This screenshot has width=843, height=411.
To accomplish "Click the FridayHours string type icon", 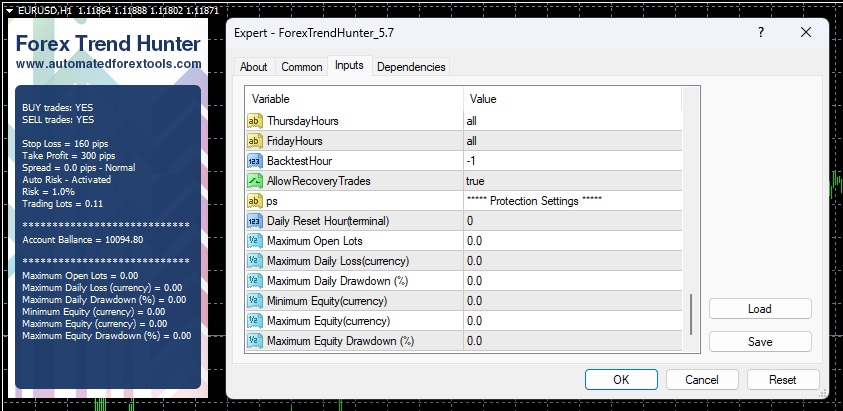I will 255,141.
